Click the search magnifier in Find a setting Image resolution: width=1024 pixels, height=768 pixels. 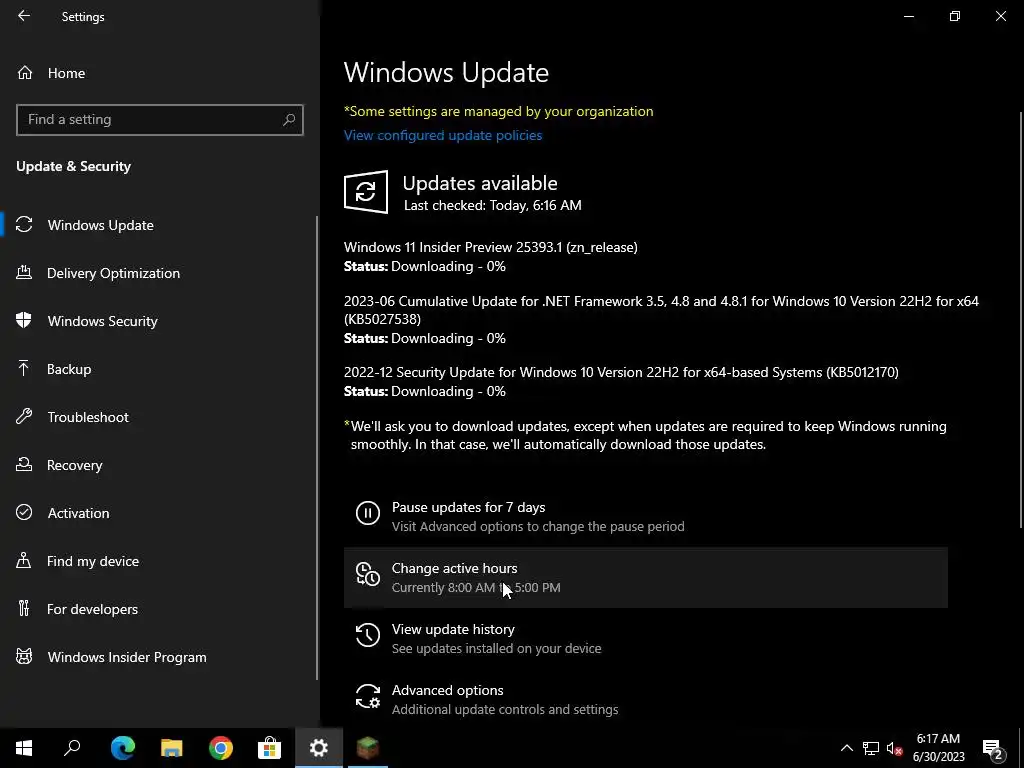point(289,120)
